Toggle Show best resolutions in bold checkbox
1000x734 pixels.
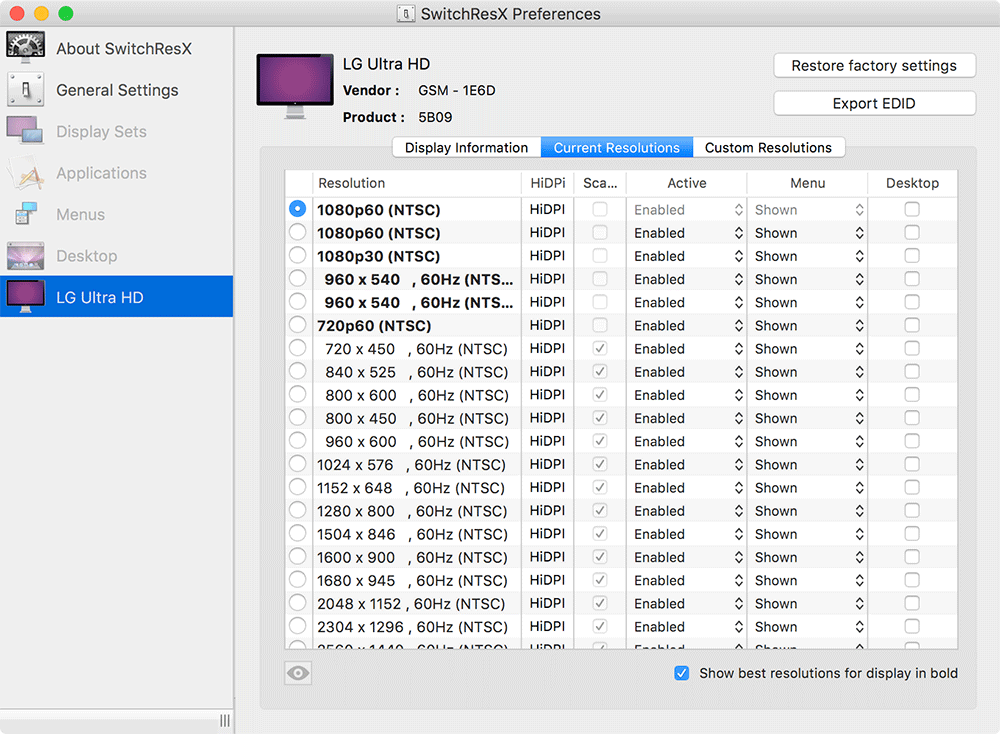[682, 673]
